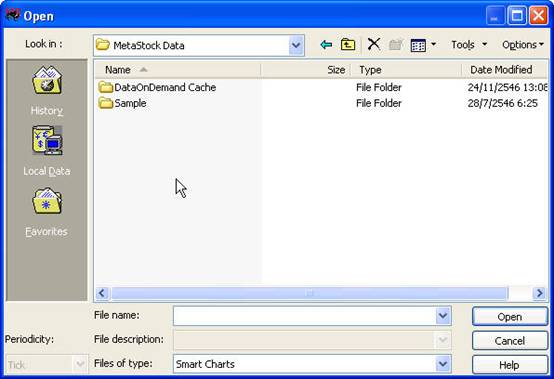This screenshot has height=379, width=554.
Task: Select the DataOnDemand Cache folder icon
Action: 106,87
